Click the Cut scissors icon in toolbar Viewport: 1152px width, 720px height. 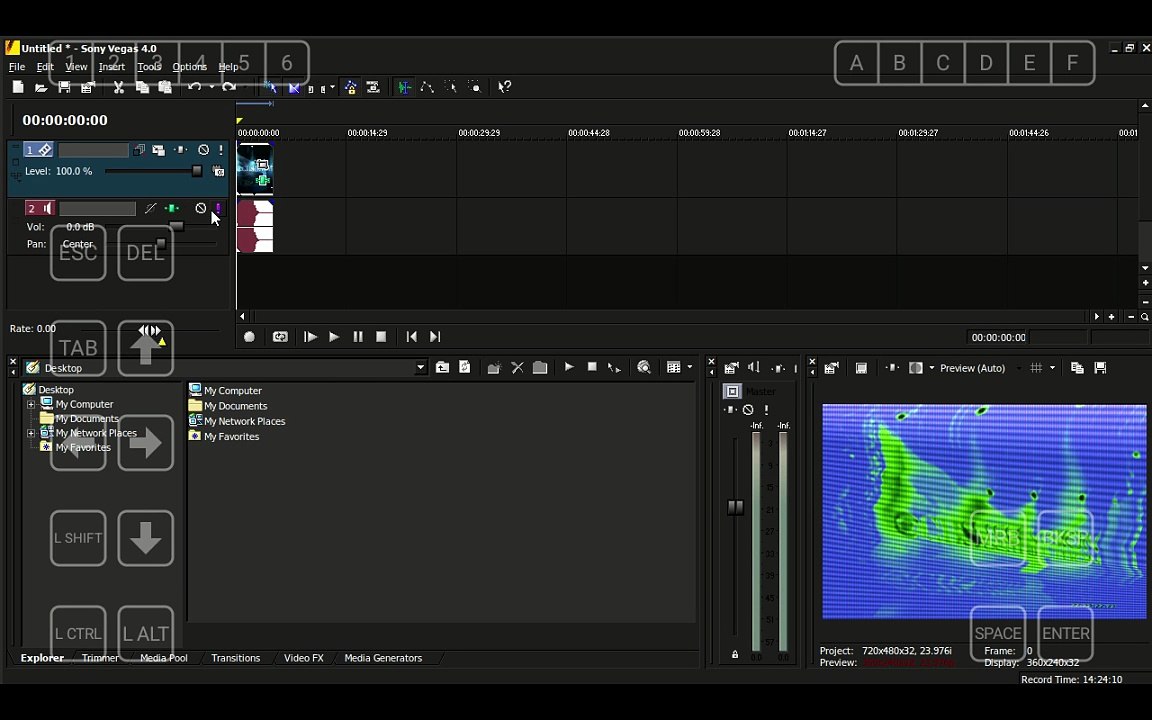(x=118, y=87)
